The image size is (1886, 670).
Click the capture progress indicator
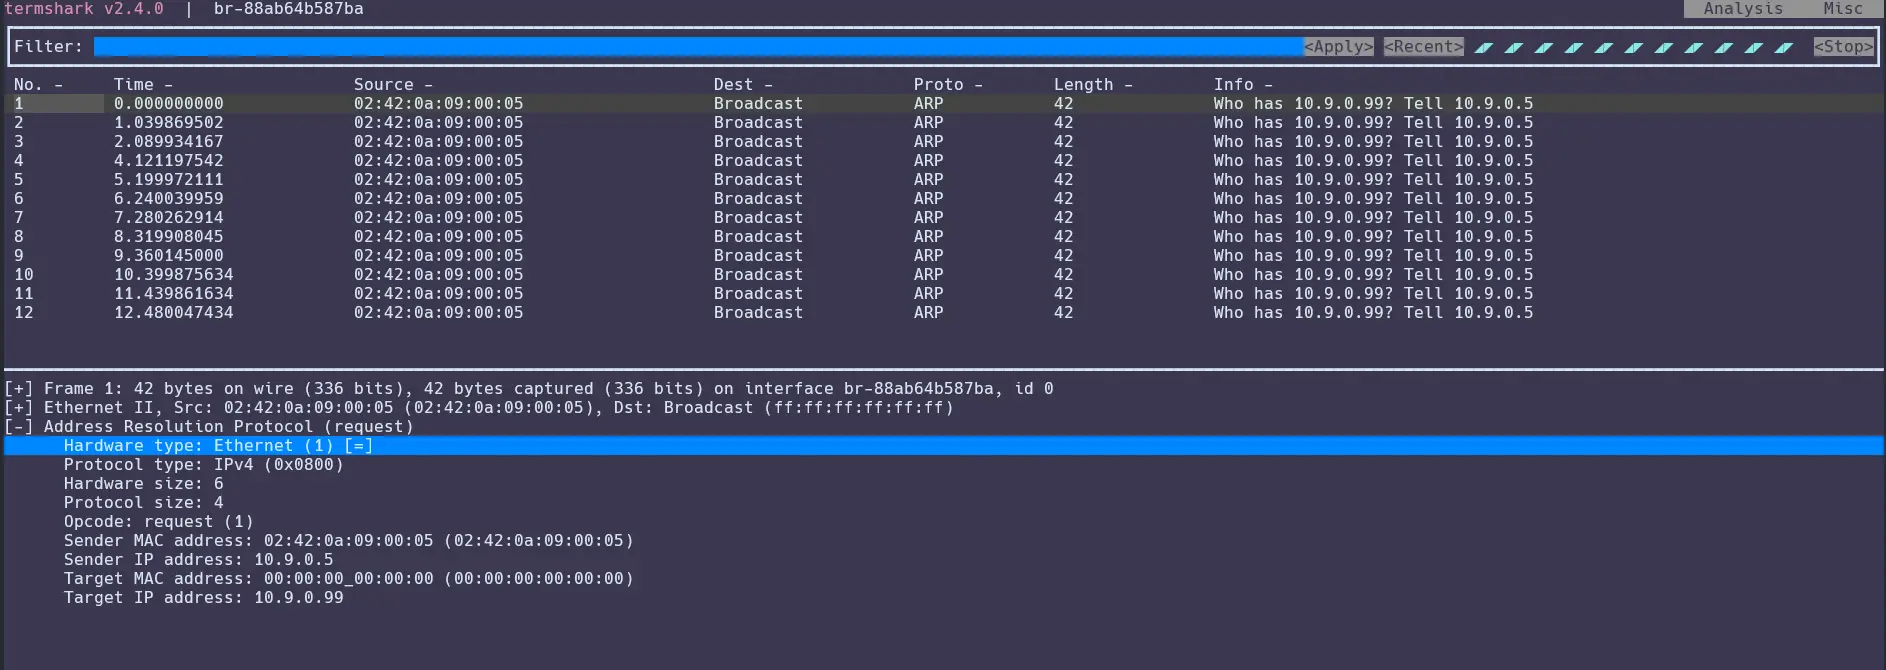(1634, 47)
